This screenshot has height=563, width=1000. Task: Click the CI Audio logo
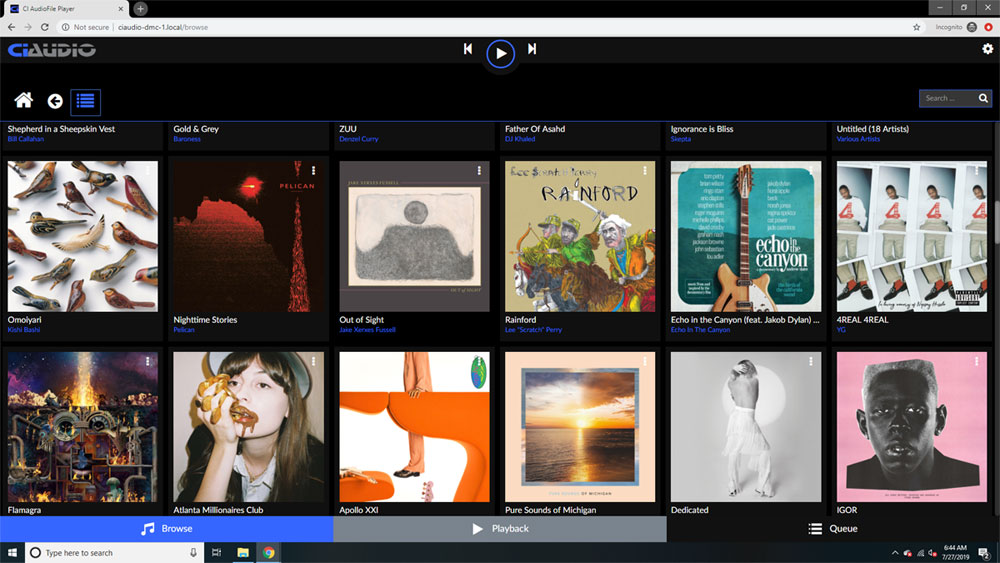click(x=52, y=50)
